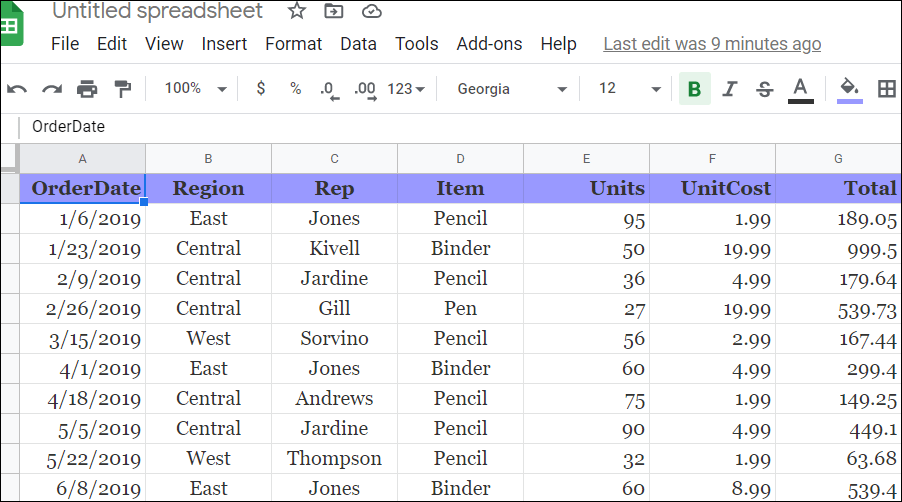This screenshot has height=502, width=902.
Task: Print the spreadsheet using the printer icon
Action: (x=87, y=89)
